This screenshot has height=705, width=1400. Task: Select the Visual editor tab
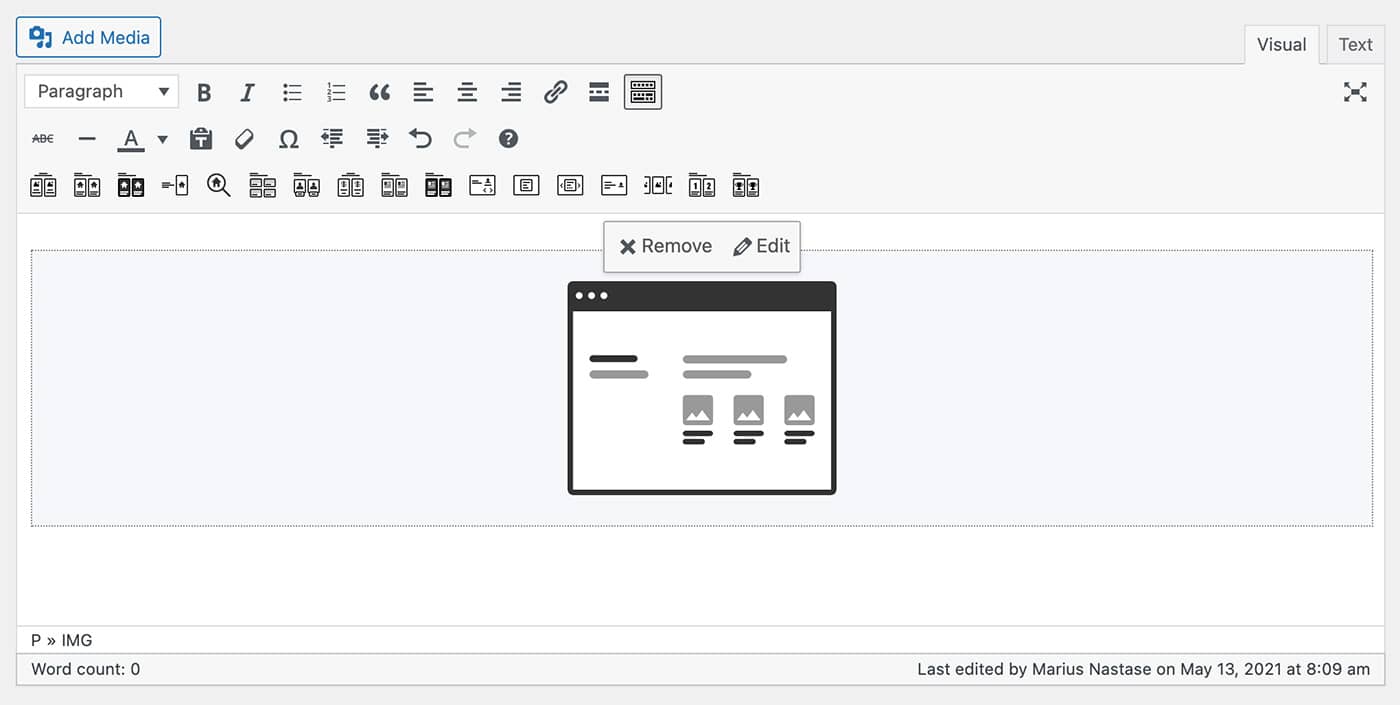coord(1281,44)
